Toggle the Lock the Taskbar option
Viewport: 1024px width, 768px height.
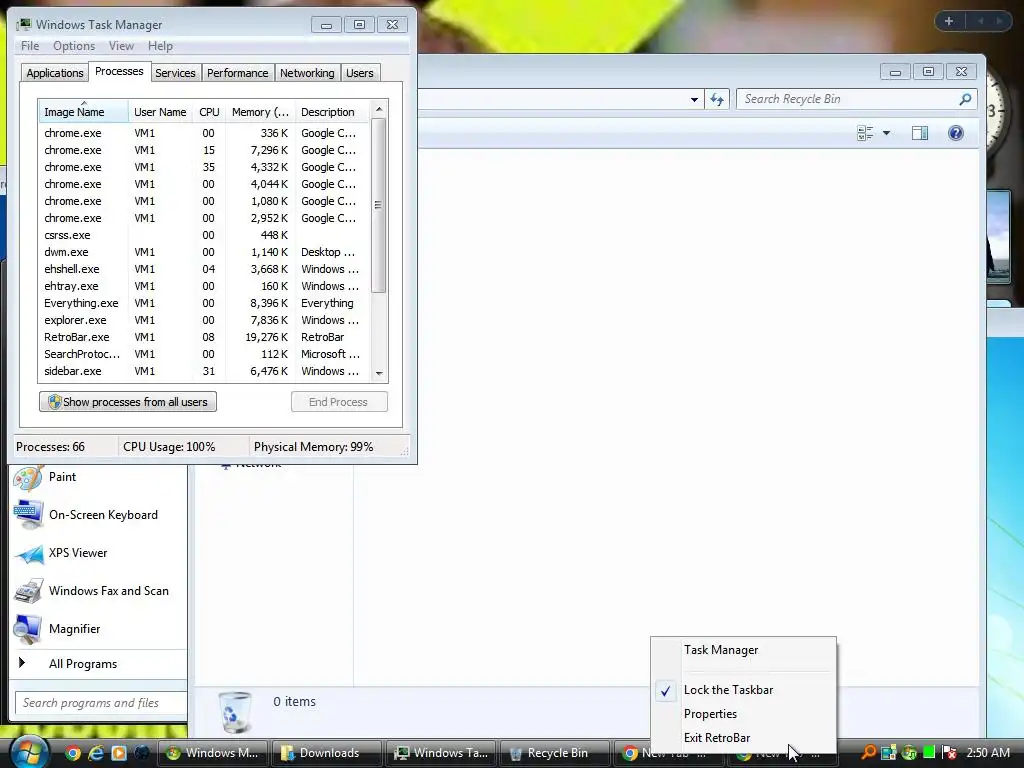(744, 690)
